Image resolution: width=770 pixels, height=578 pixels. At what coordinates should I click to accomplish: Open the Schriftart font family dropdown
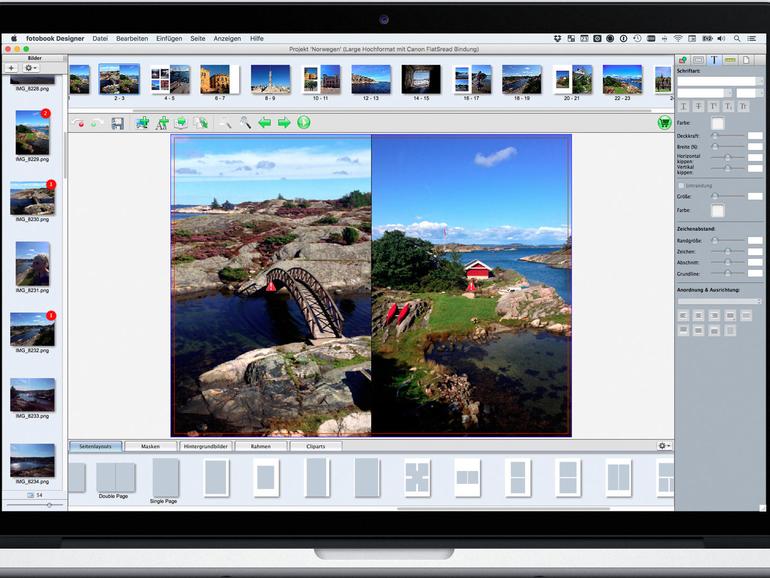click(x=720, y=81)
